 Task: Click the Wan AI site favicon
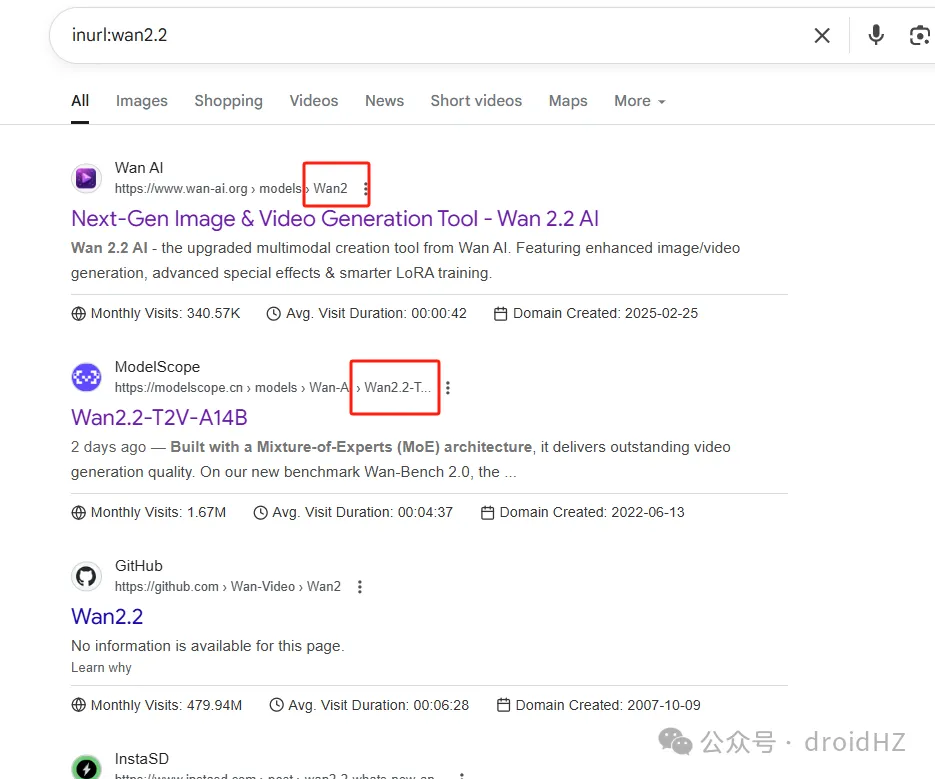(87, 178)
